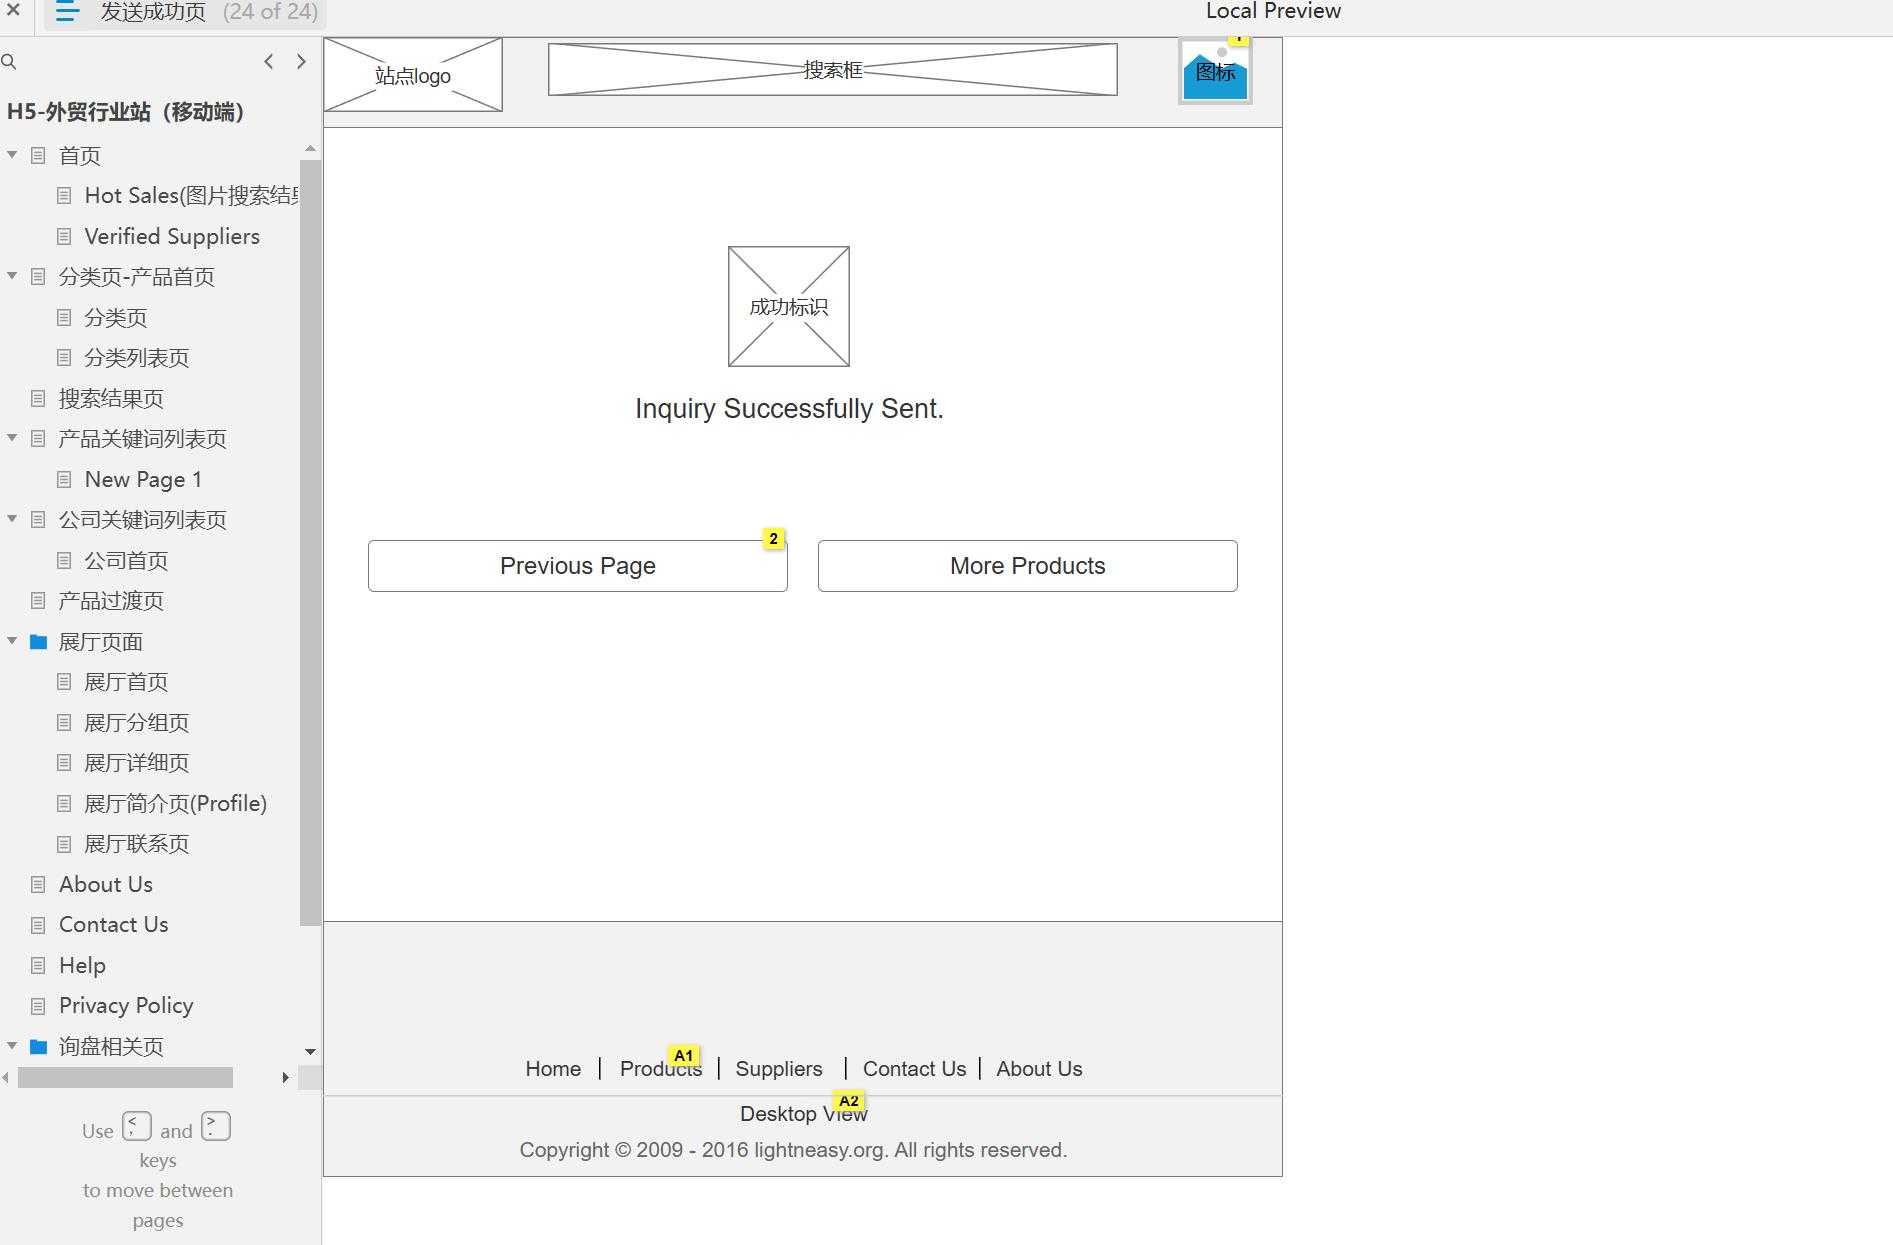Click the search magnifier icon in sidebar
This screenshot has height=1245, width=1893.
pos(9,62)
